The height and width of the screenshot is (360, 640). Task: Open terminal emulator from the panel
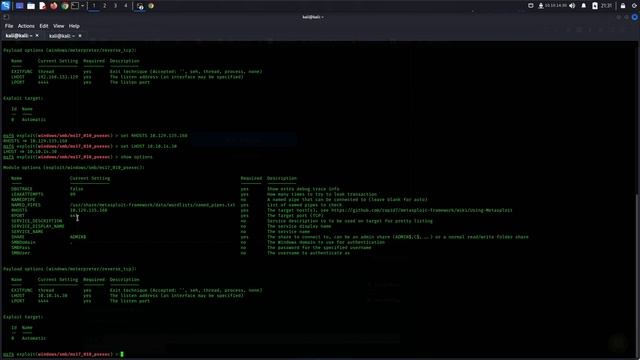point(75,6)
